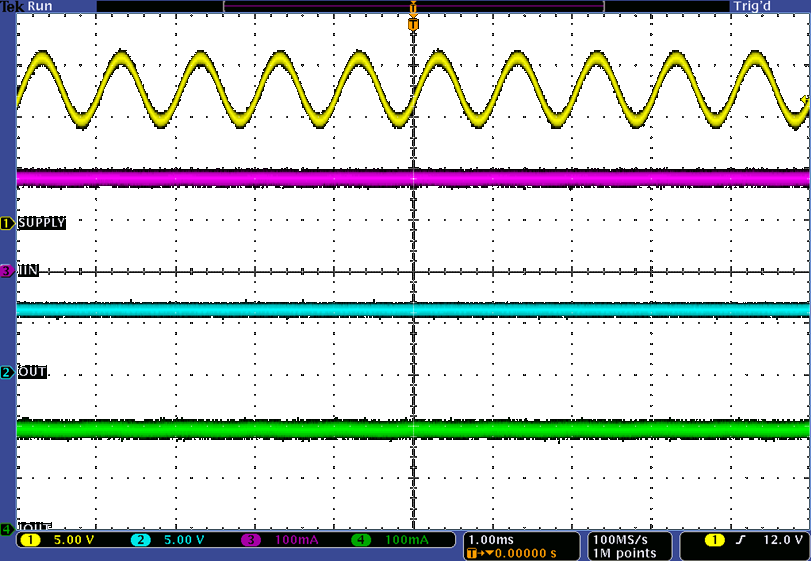
Task: Click the channel 2 OUT ground marker
Action: pos(7,372)
